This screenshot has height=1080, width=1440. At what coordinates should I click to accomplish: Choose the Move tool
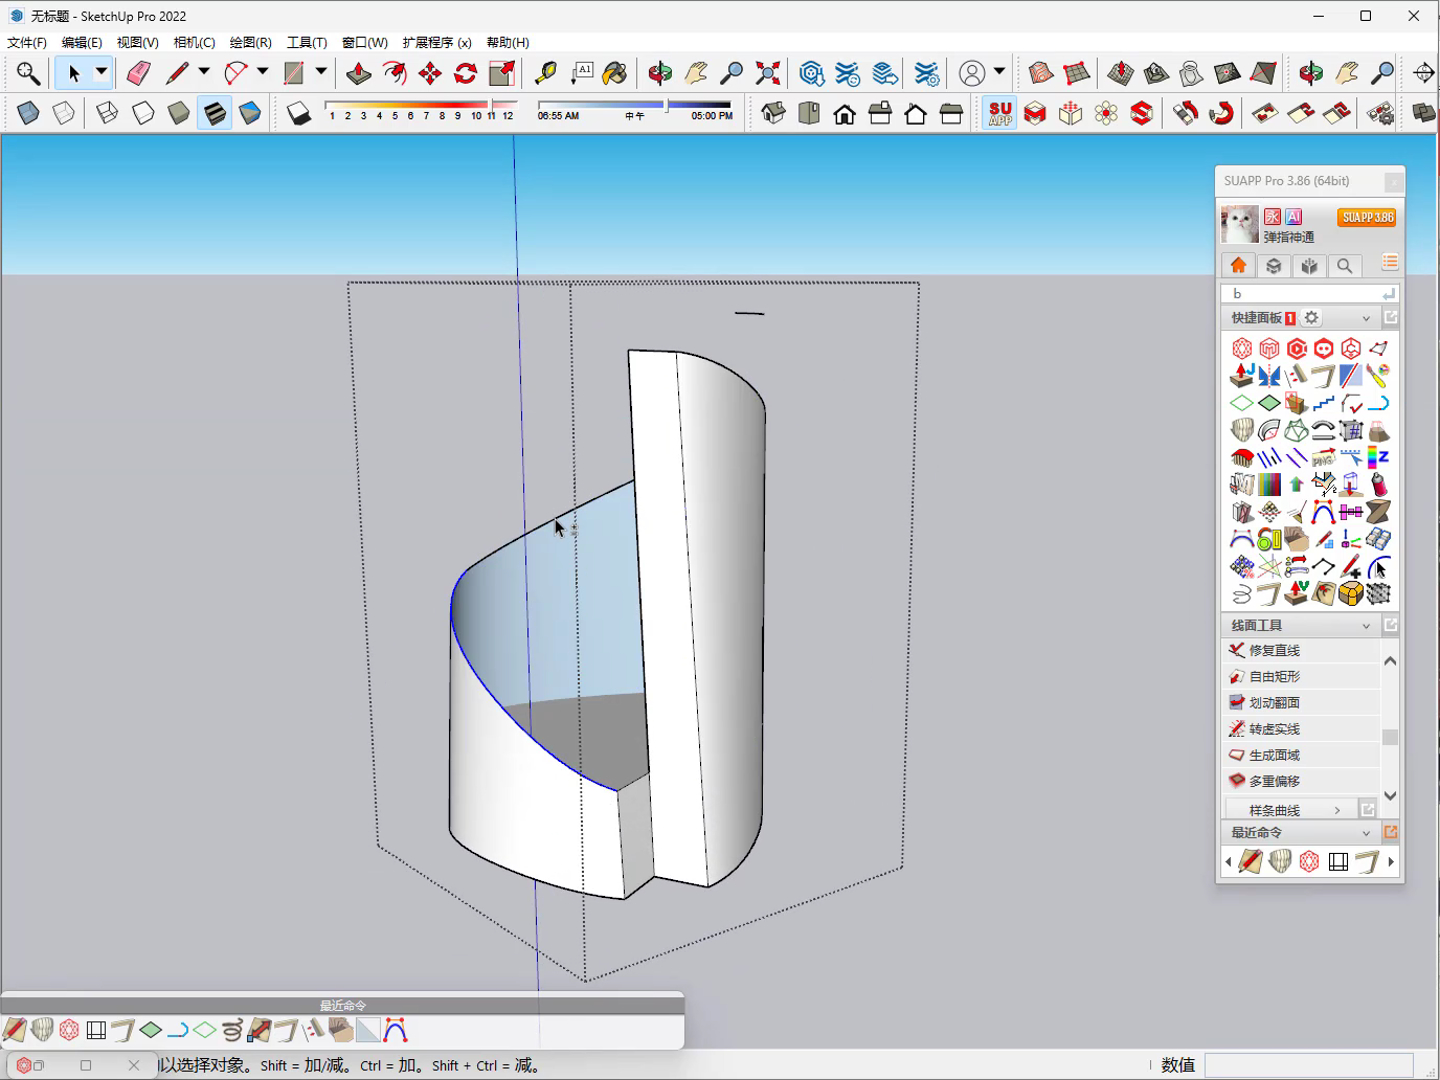coord(430,73)
